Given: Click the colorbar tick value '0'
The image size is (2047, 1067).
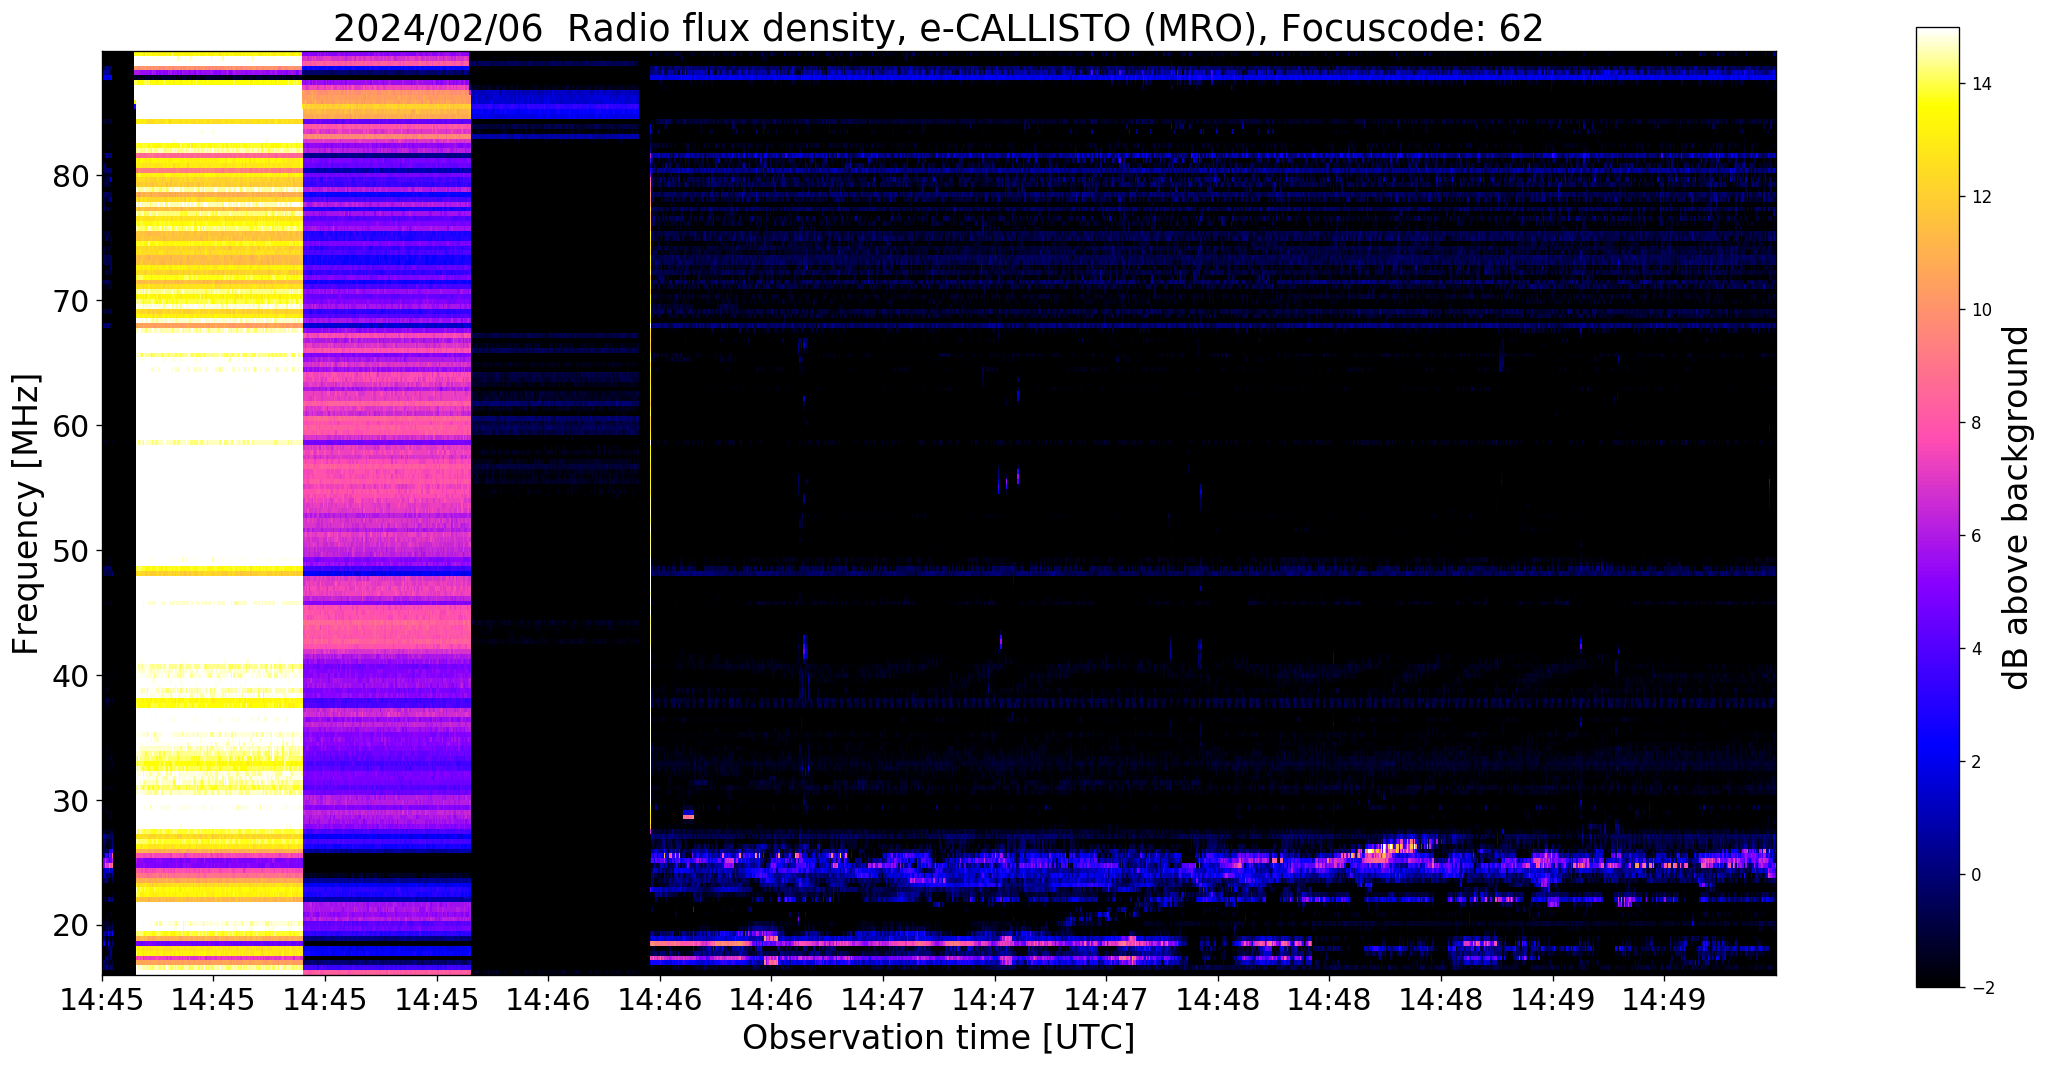Looking at the screenshot, I should 1975,875.
